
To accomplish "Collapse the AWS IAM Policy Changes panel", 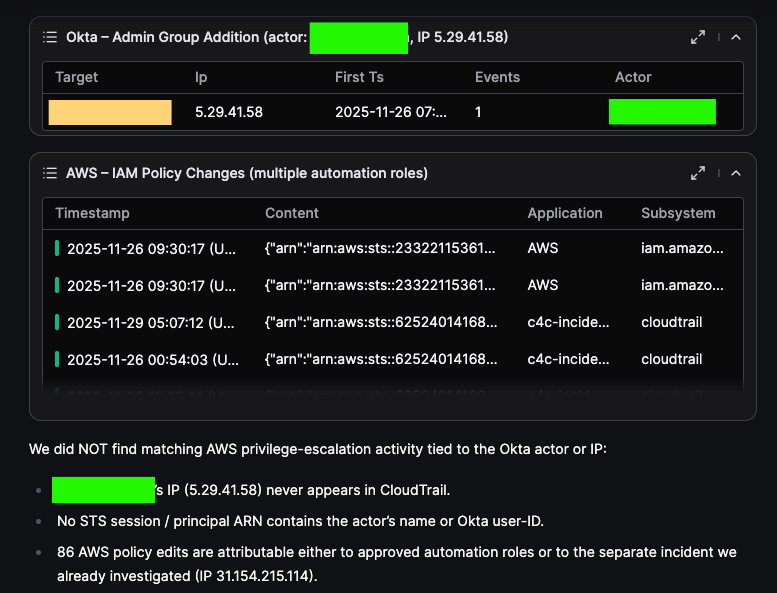I will [736, 173].
